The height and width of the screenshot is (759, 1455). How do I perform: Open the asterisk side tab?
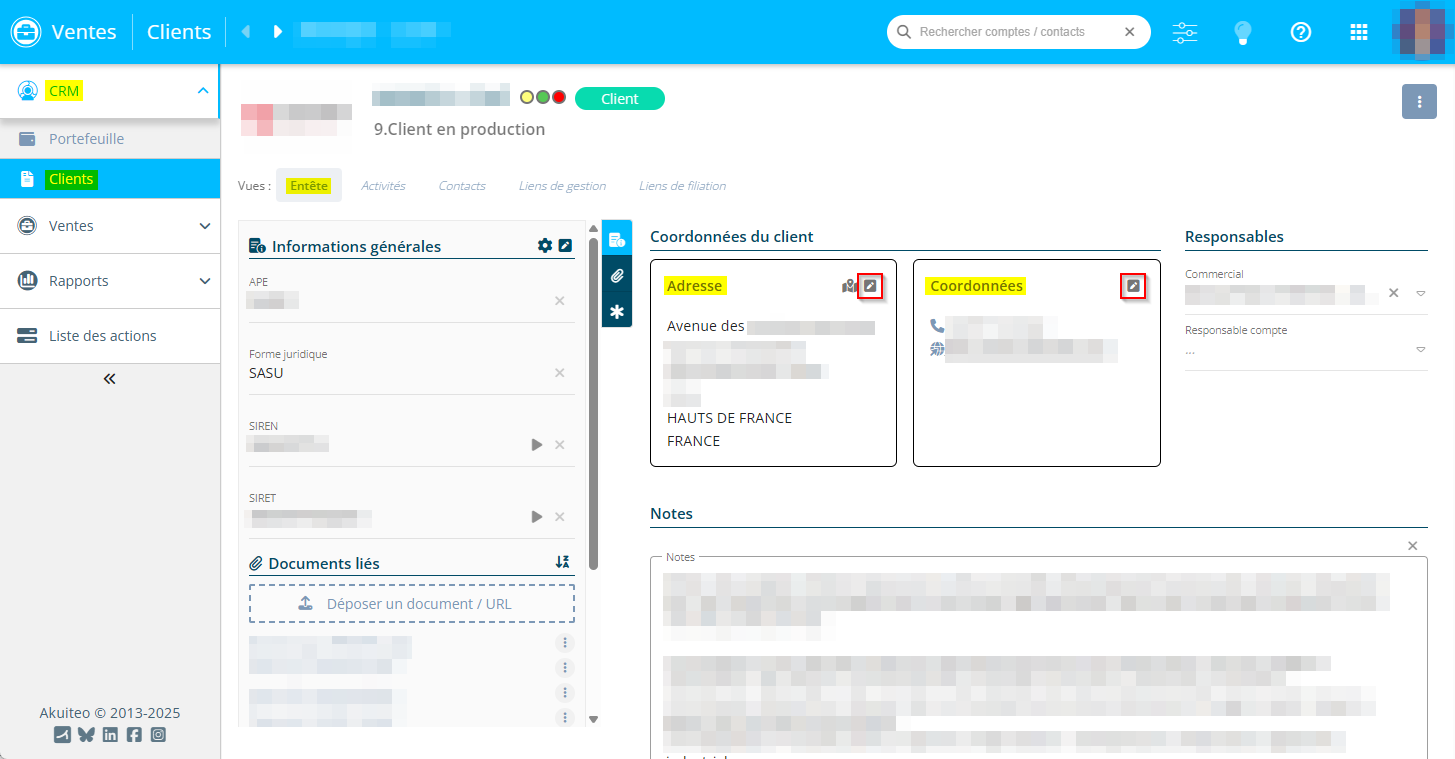click(x=617, y=312)
